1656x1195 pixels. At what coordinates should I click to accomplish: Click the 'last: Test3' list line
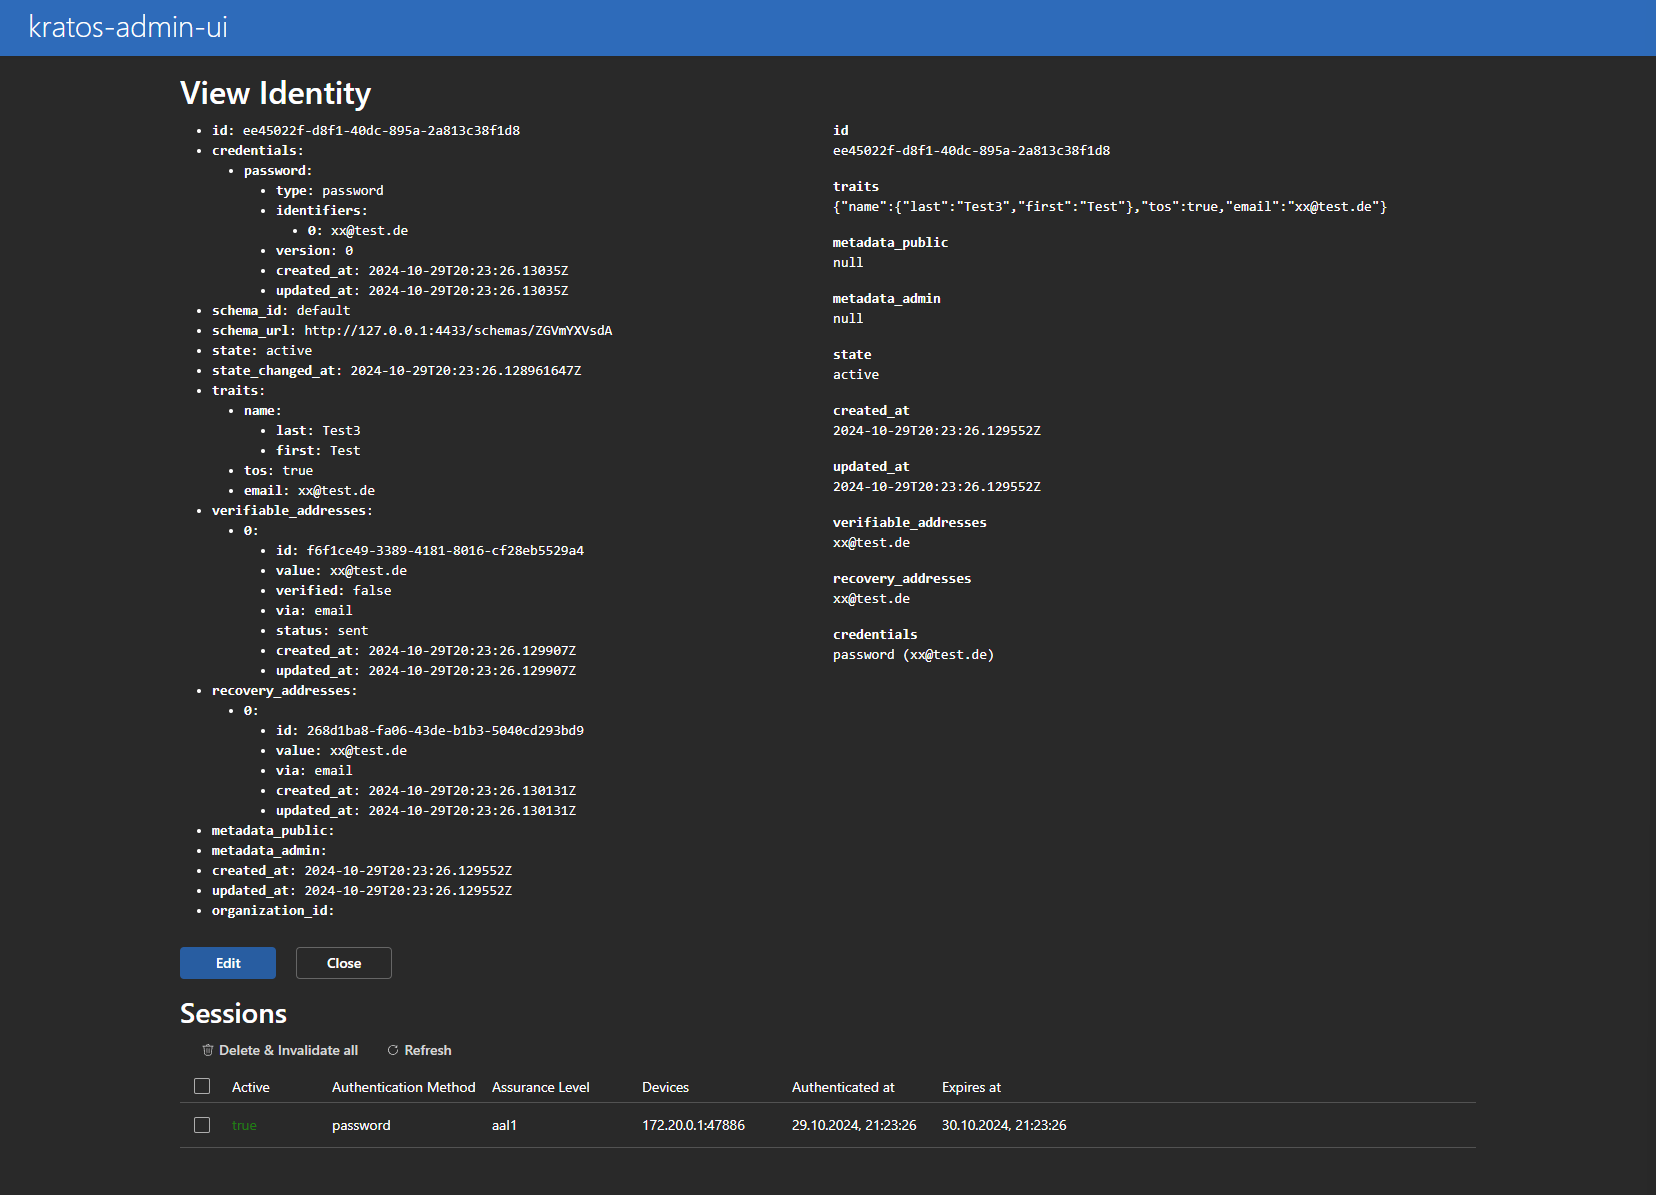[318, 431]
